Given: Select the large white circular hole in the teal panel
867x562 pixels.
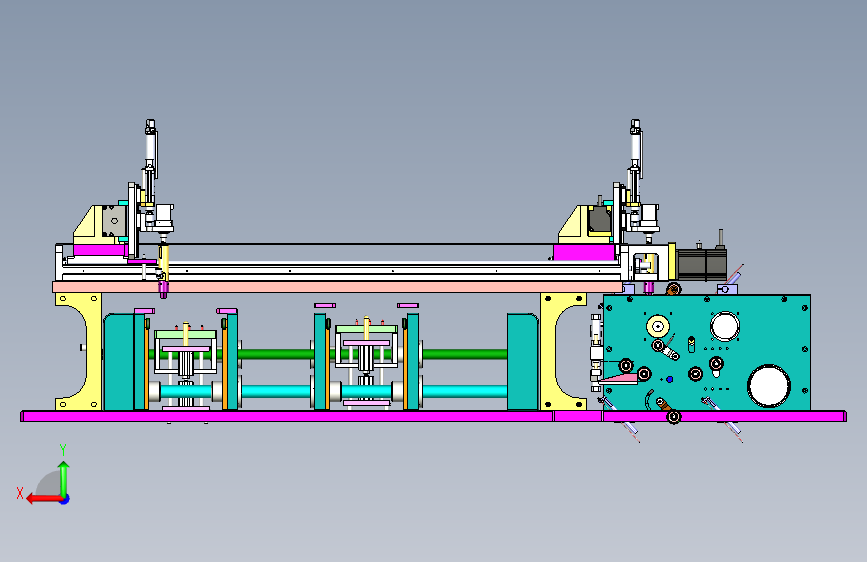Looking at the screenshot, I should (769, 386).
